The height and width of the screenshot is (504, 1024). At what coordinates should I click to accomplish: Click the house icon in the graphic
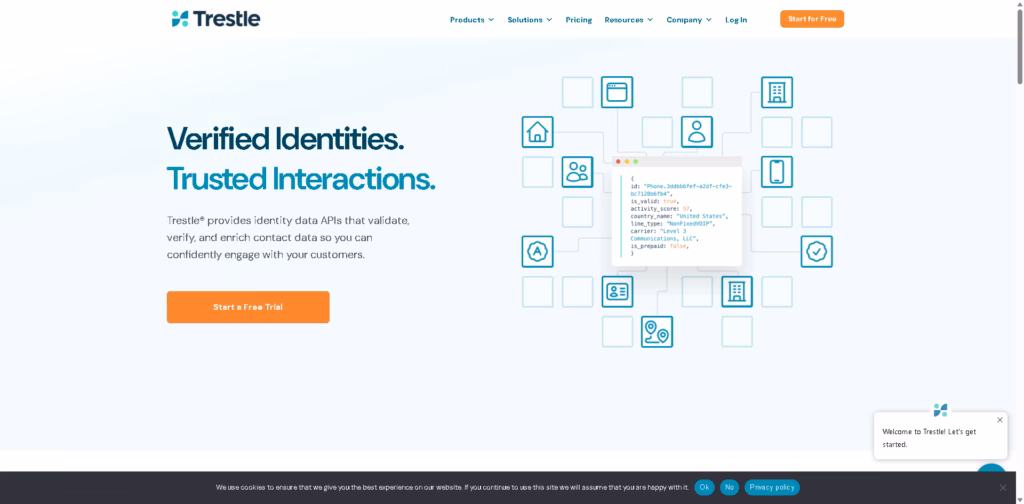[537, 132]
